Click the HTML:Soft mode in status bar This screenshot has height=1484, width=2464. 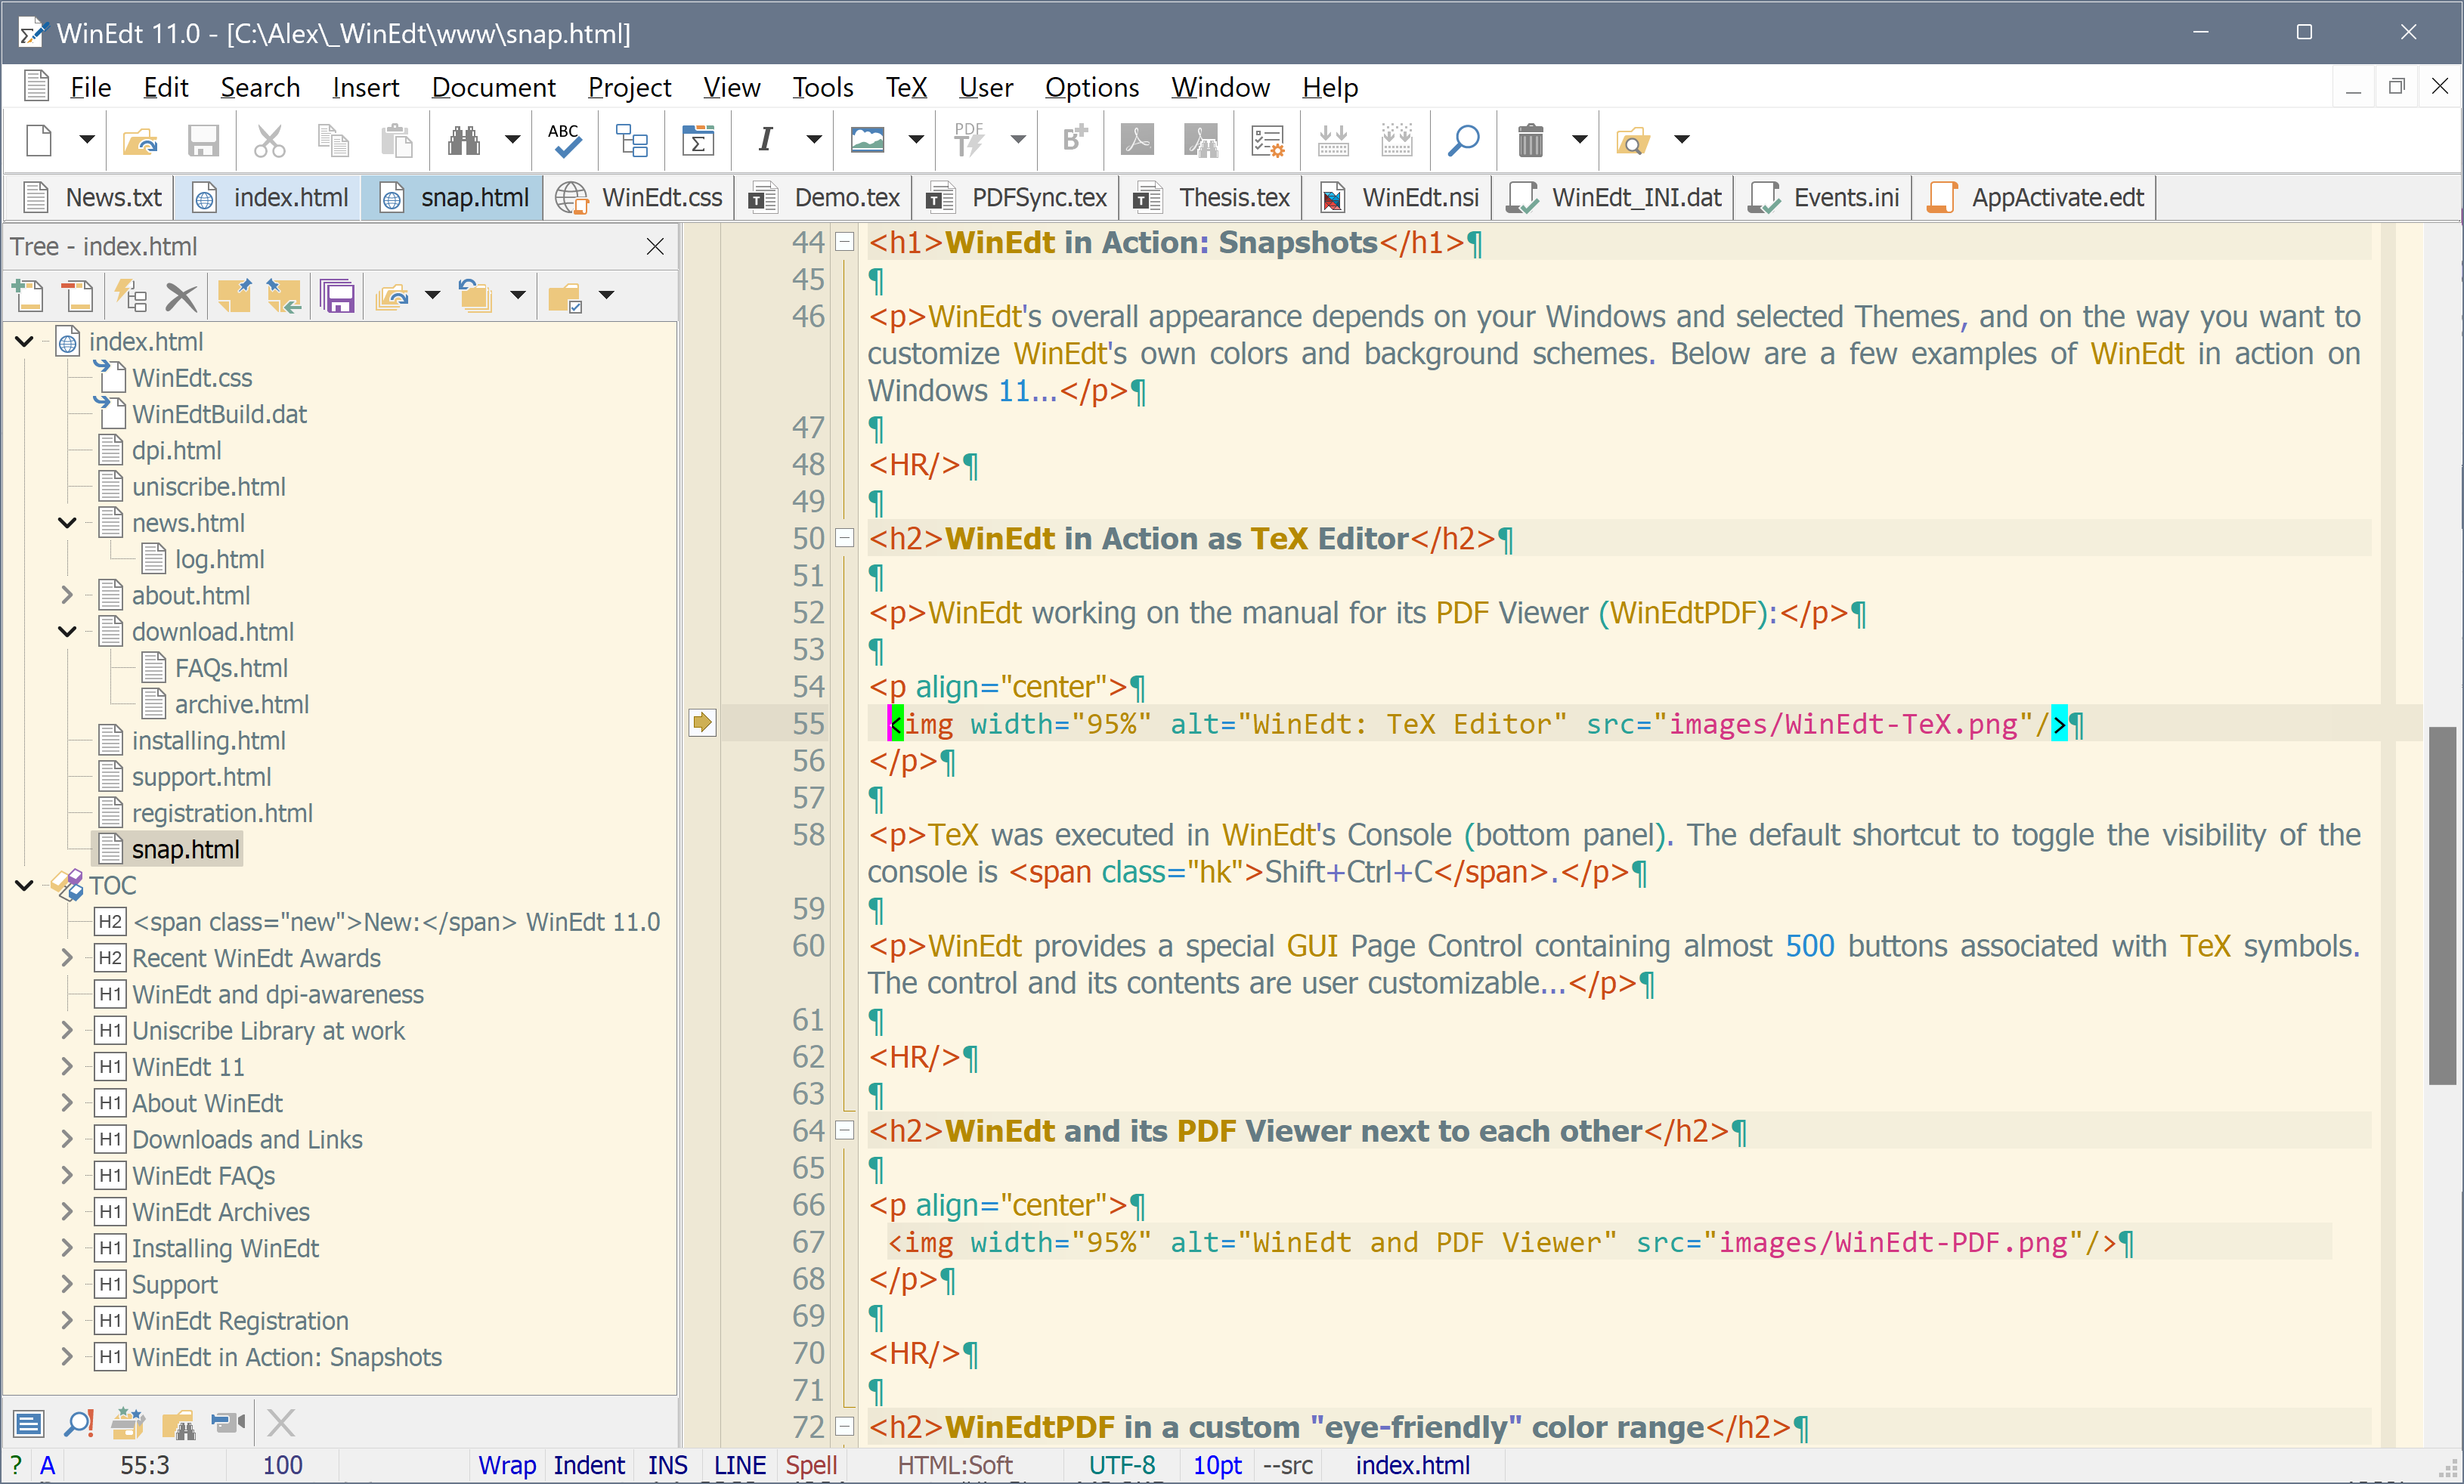click(x=954, y=1465)
